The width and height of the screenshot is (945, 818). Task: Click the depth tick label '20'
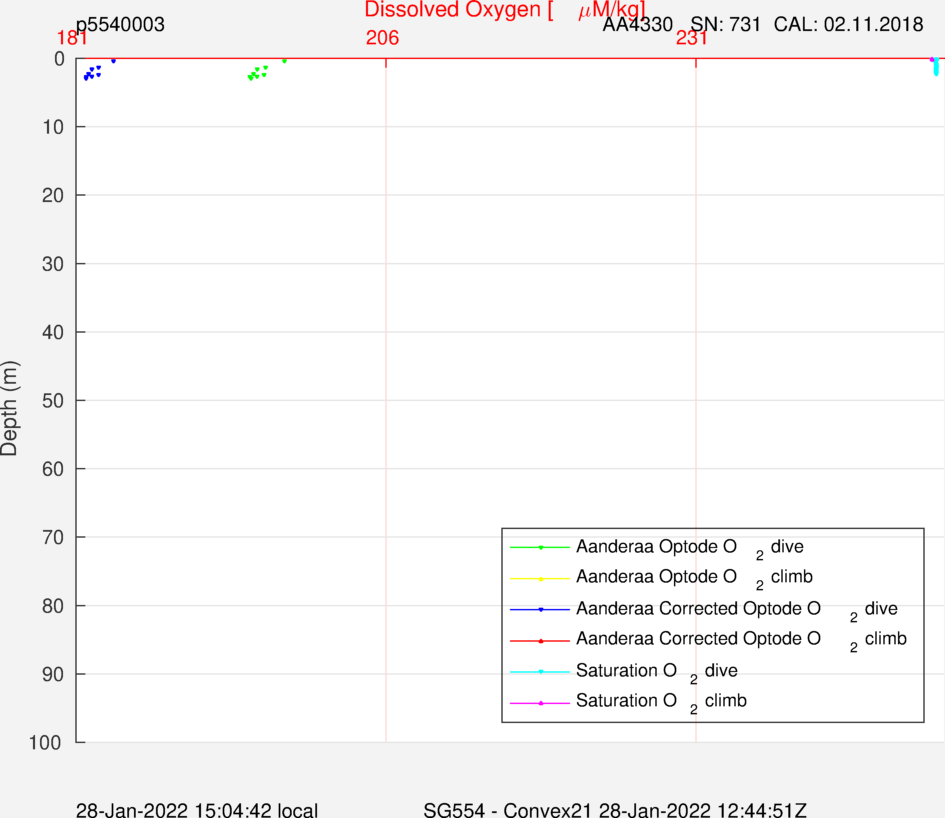tap(53, 195)
